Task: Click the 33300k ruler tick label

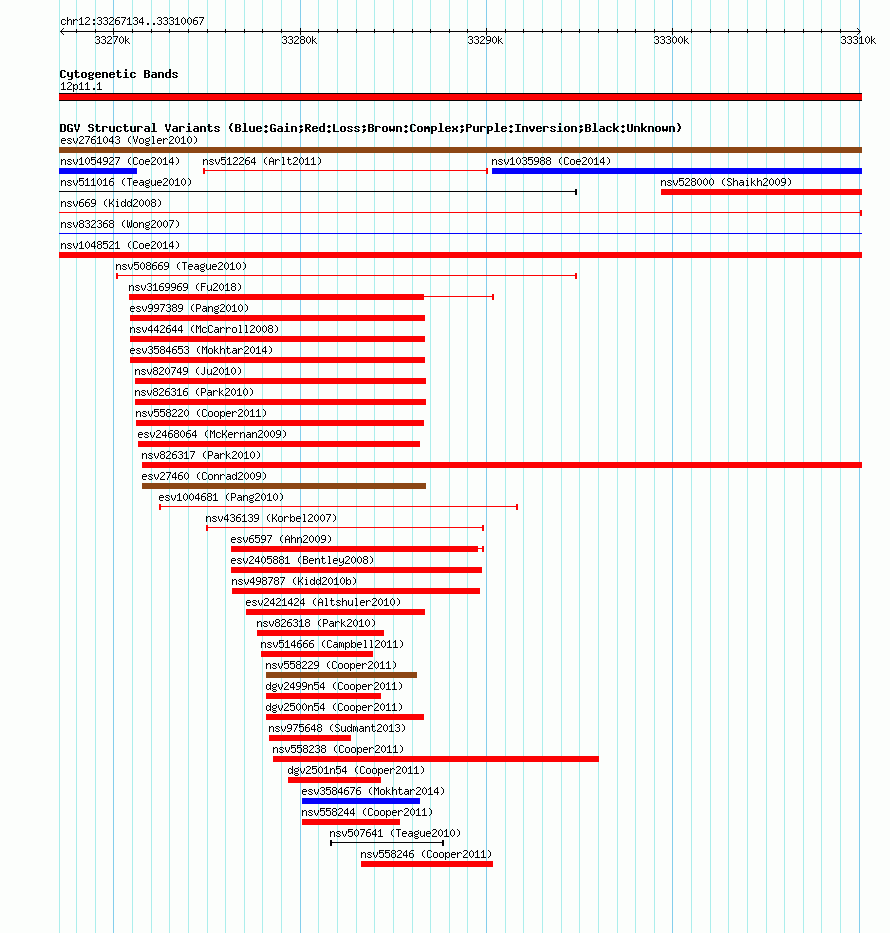Action: pos(672,40)
